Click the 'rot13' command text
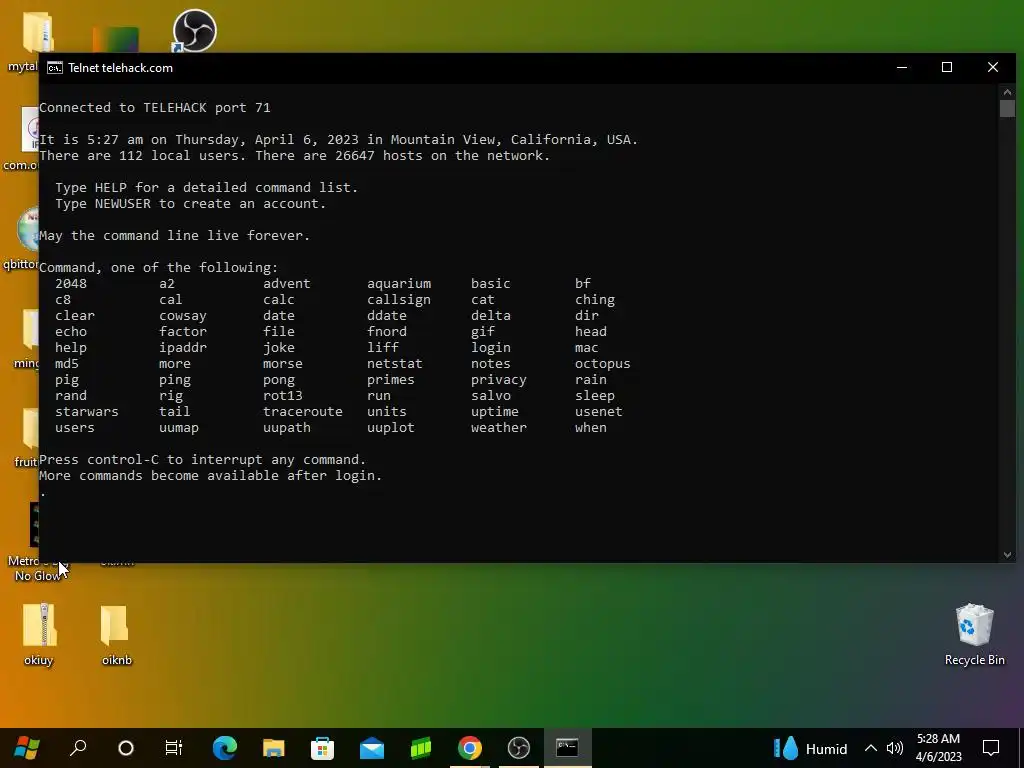1024x768 pixels. 283,396
